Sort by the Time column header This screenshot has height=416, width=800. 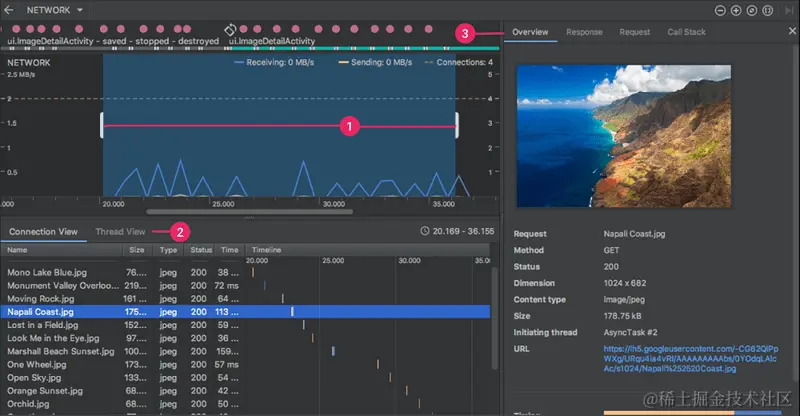[x=230, y=250]
